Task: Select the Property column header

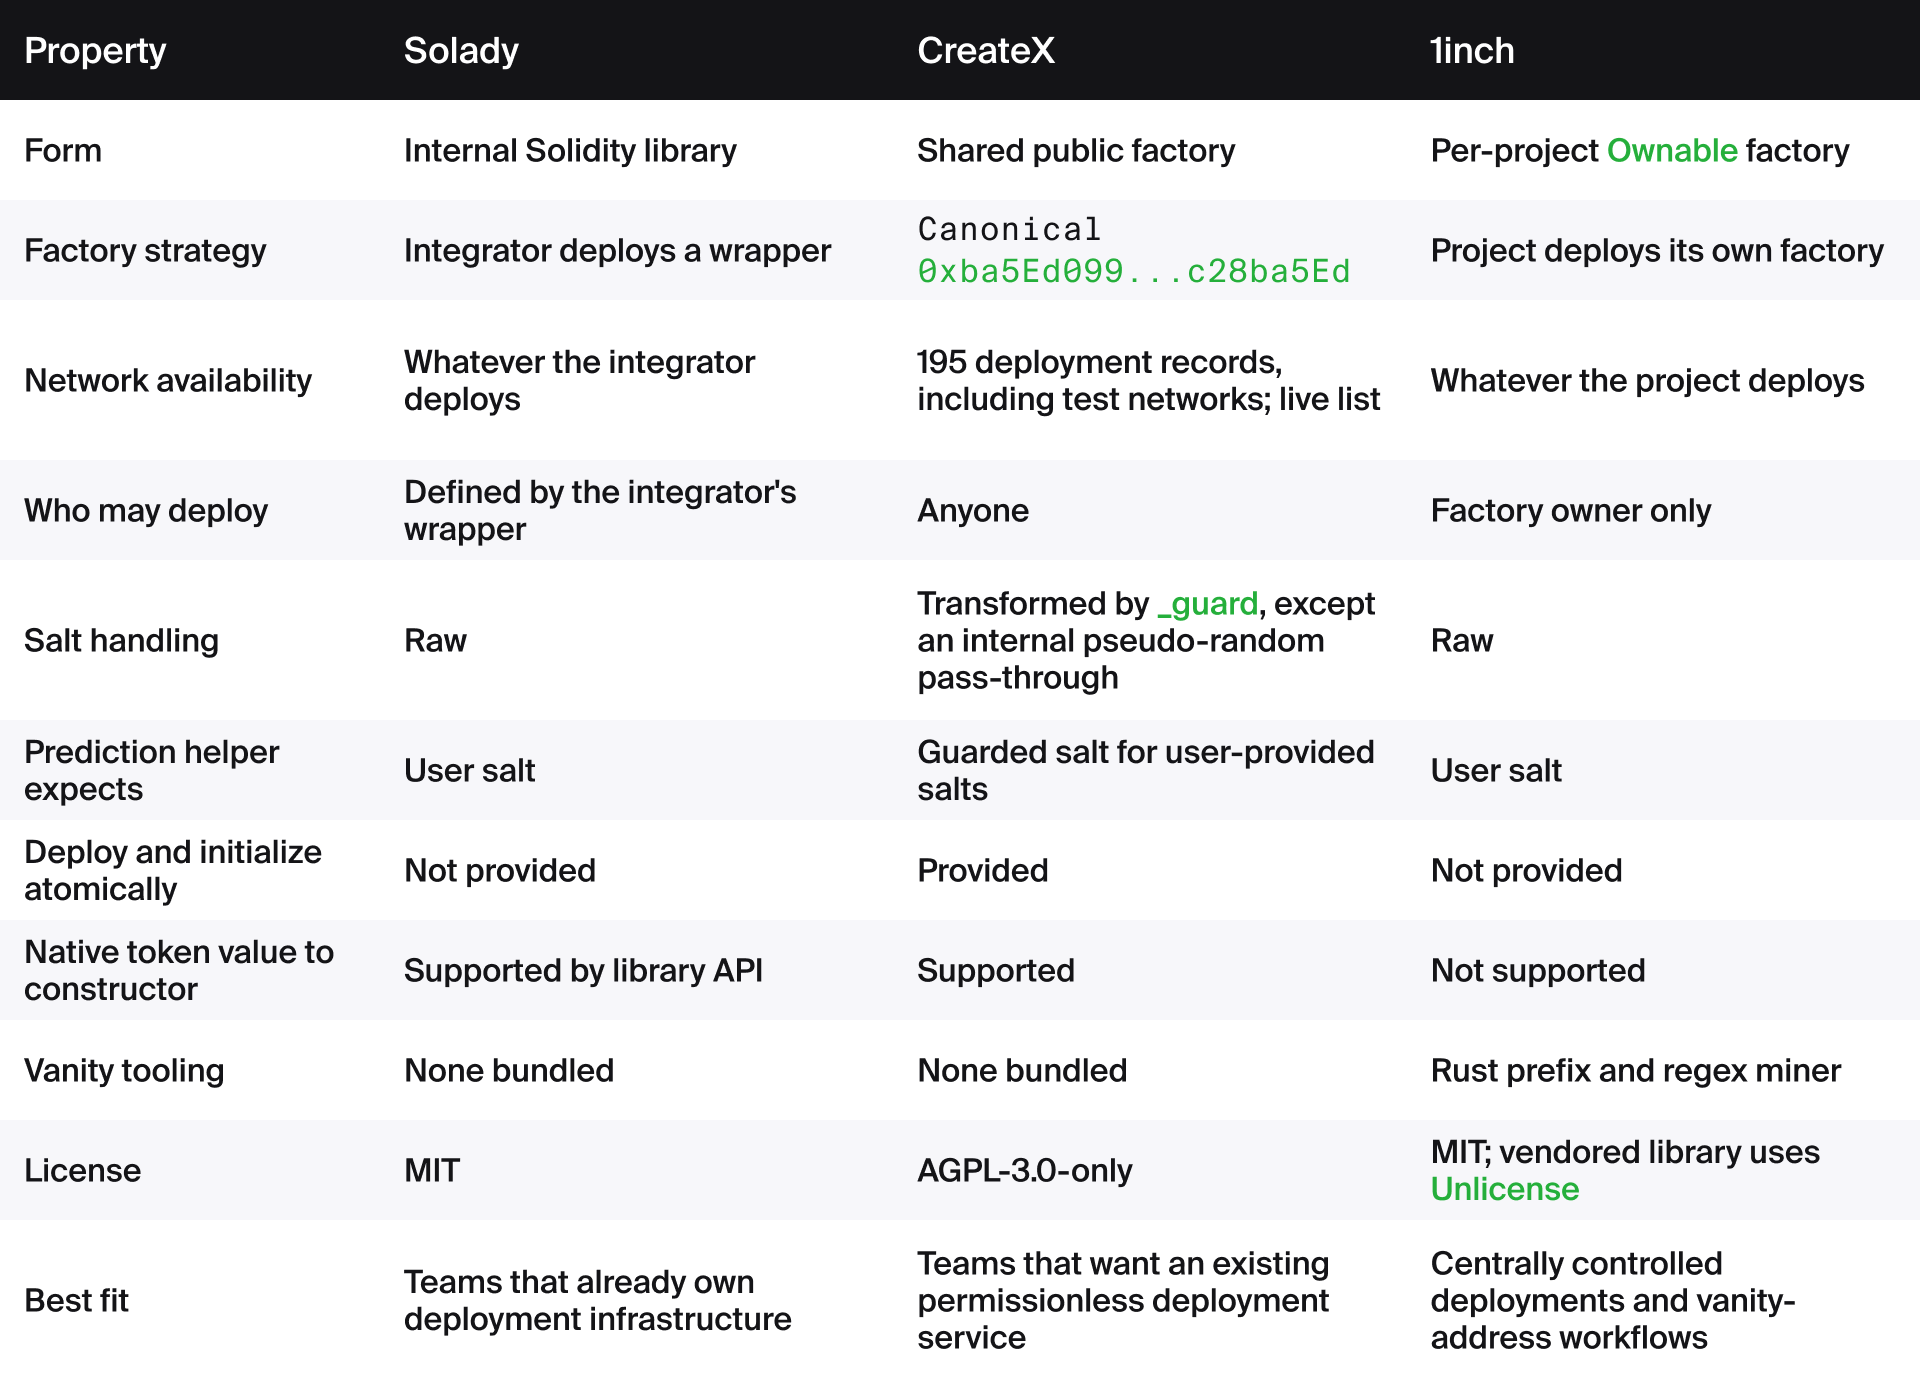Action: coord(95,50)
